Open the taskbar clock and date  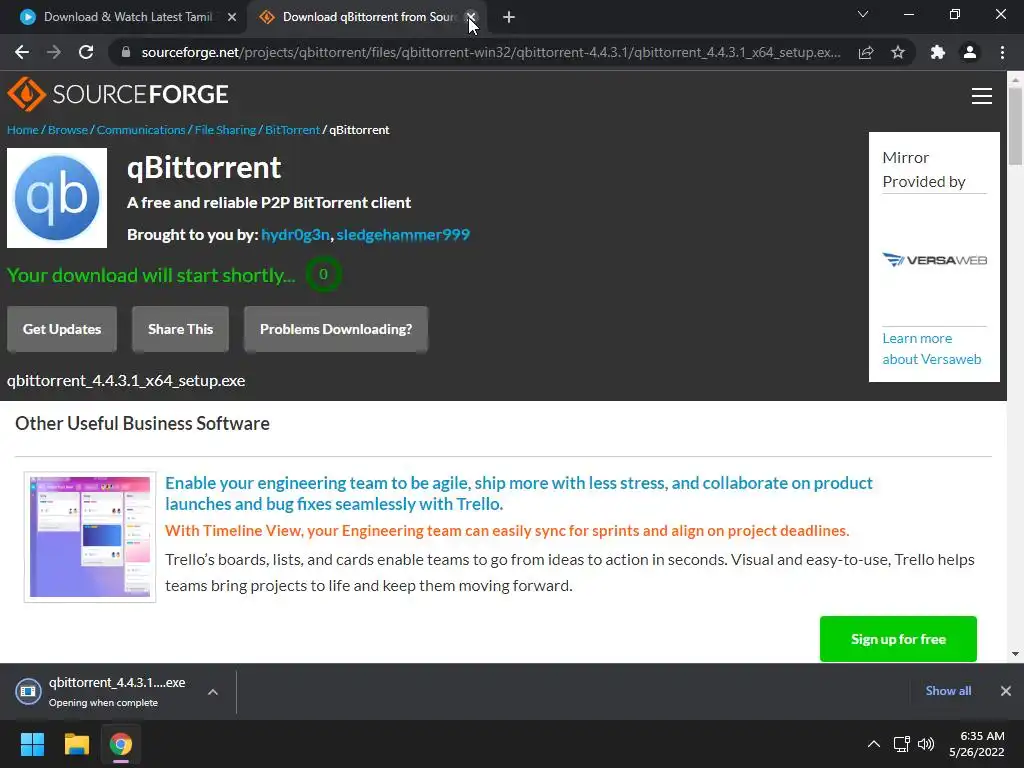977,744
